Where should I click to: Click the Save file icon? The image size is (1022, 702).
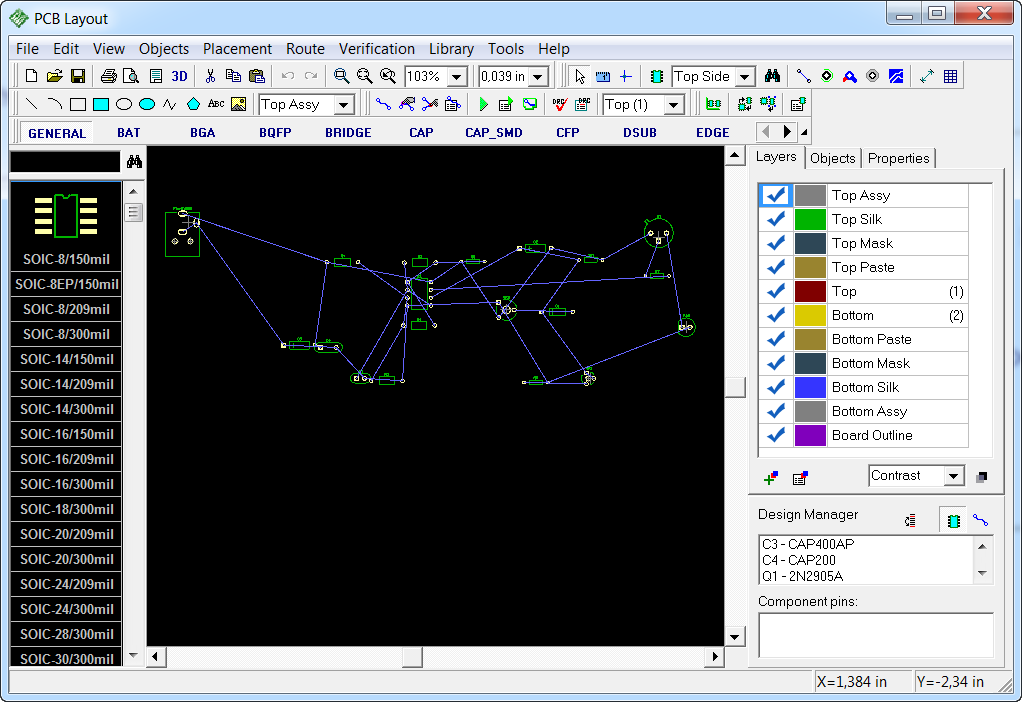[78, 76]
